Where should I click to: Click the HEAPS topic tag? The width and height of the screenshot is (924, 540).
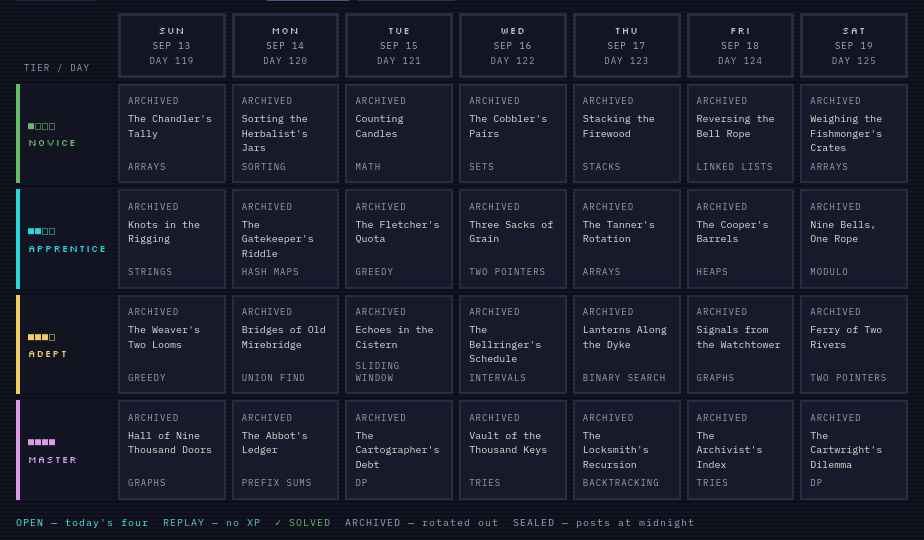point(712,272)
